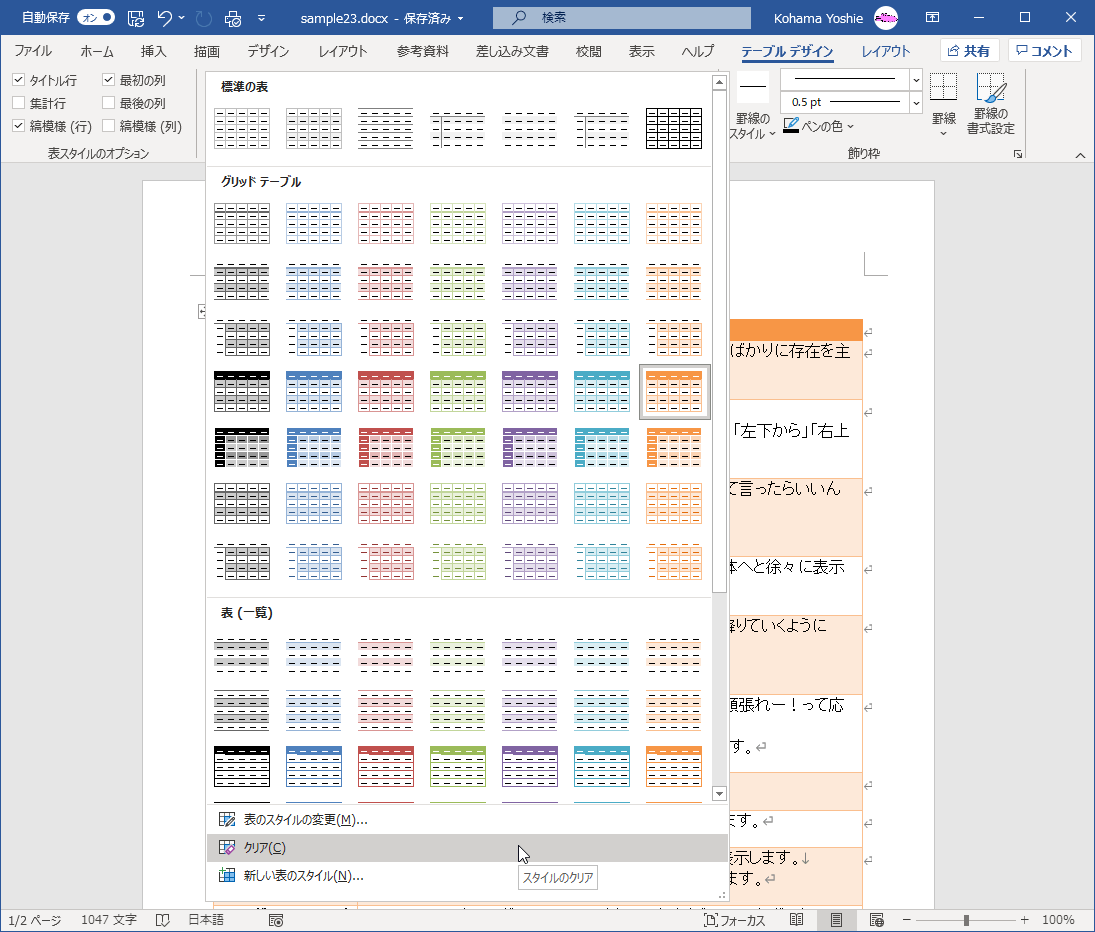The height and width of the screenshot is (932, 1095).
Task: Open the 飾り枠 dialog launcher icon
Action: pos(1018,154)
